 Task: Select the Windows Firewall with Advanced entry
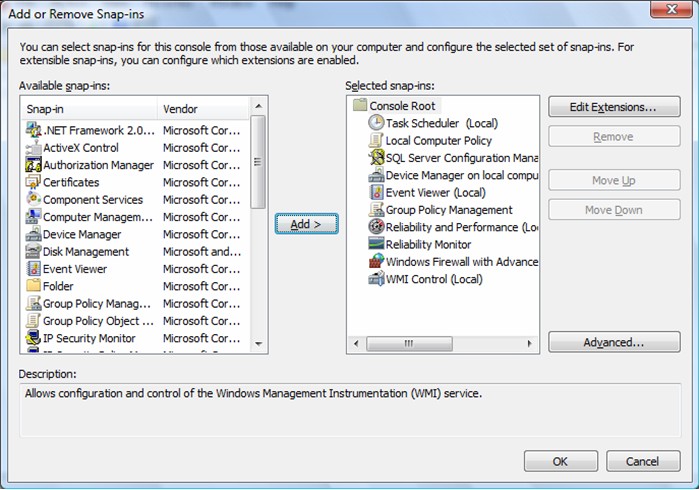462,262
